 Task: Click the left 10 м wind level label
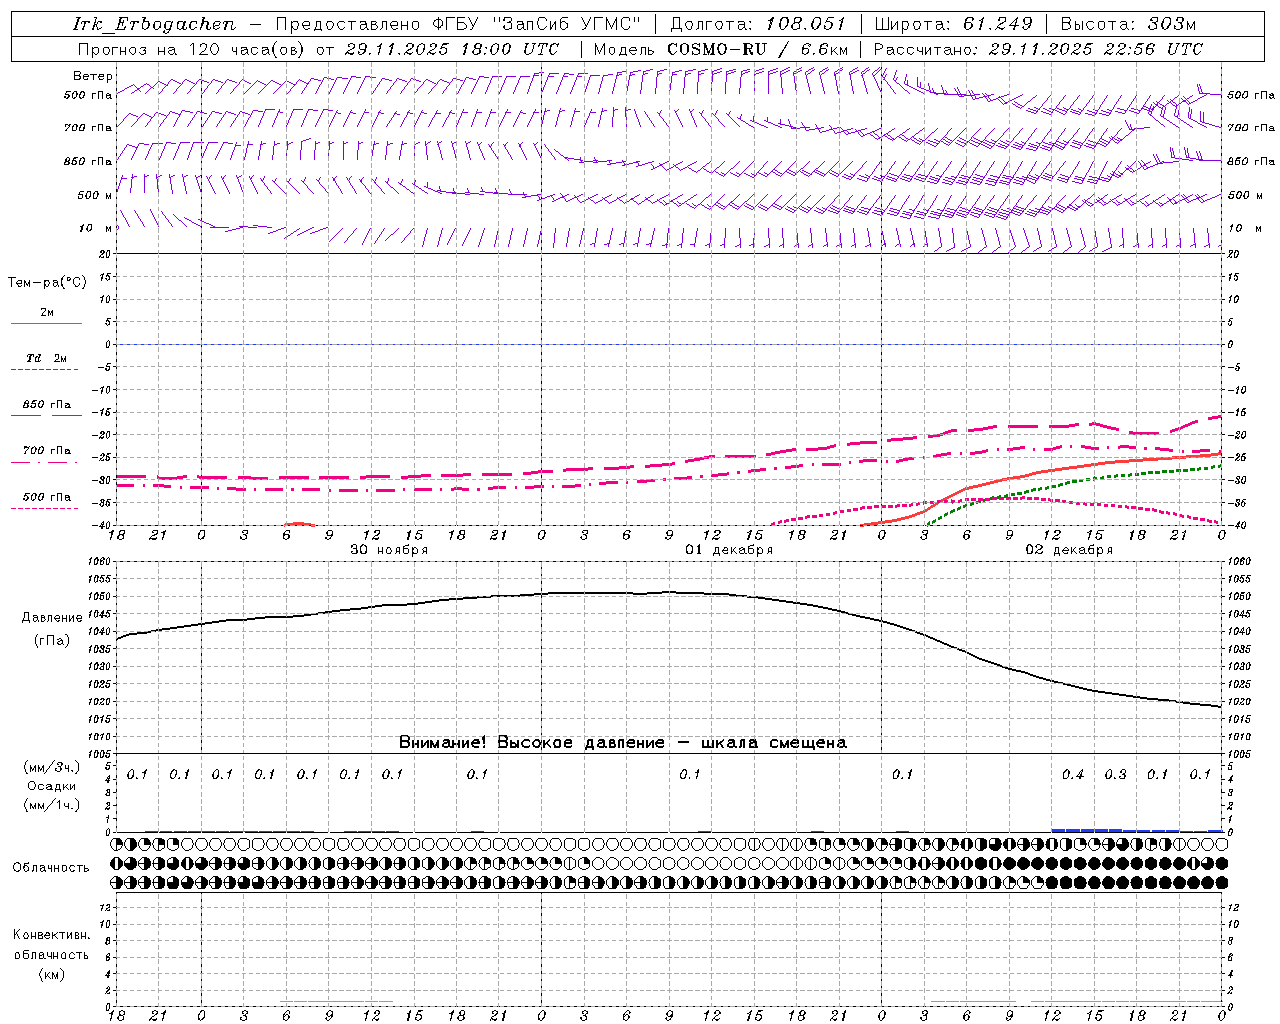click(96, 228)
